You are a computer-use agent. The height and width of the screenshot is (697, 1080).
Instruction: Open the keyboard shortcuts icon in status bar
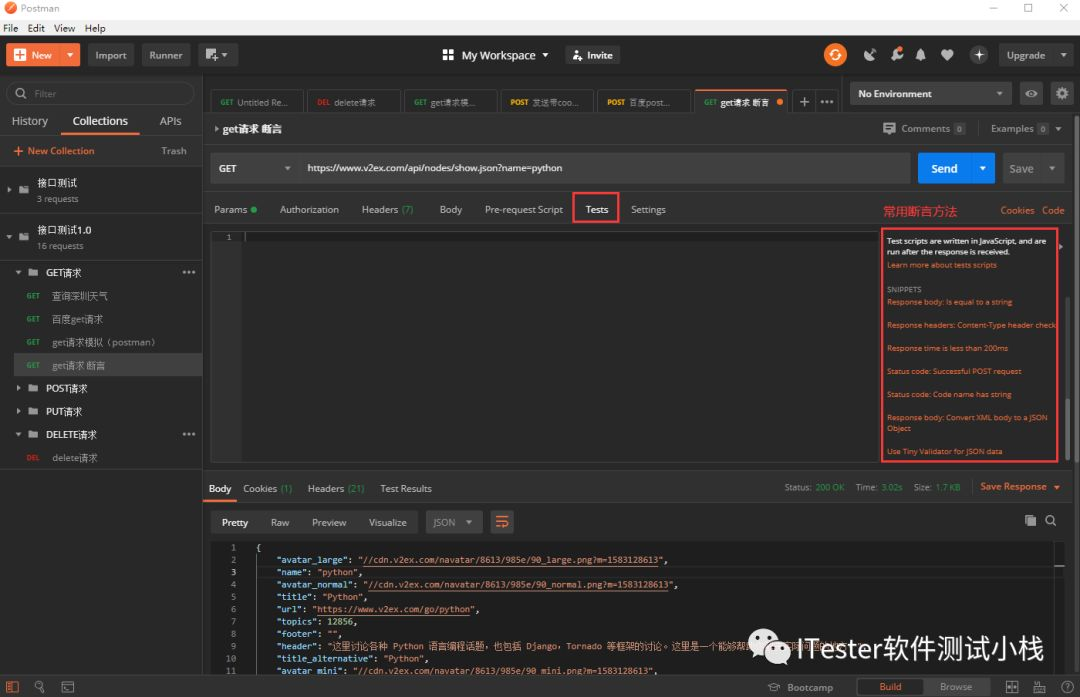pyautogui.click(x=1039, y=687)
